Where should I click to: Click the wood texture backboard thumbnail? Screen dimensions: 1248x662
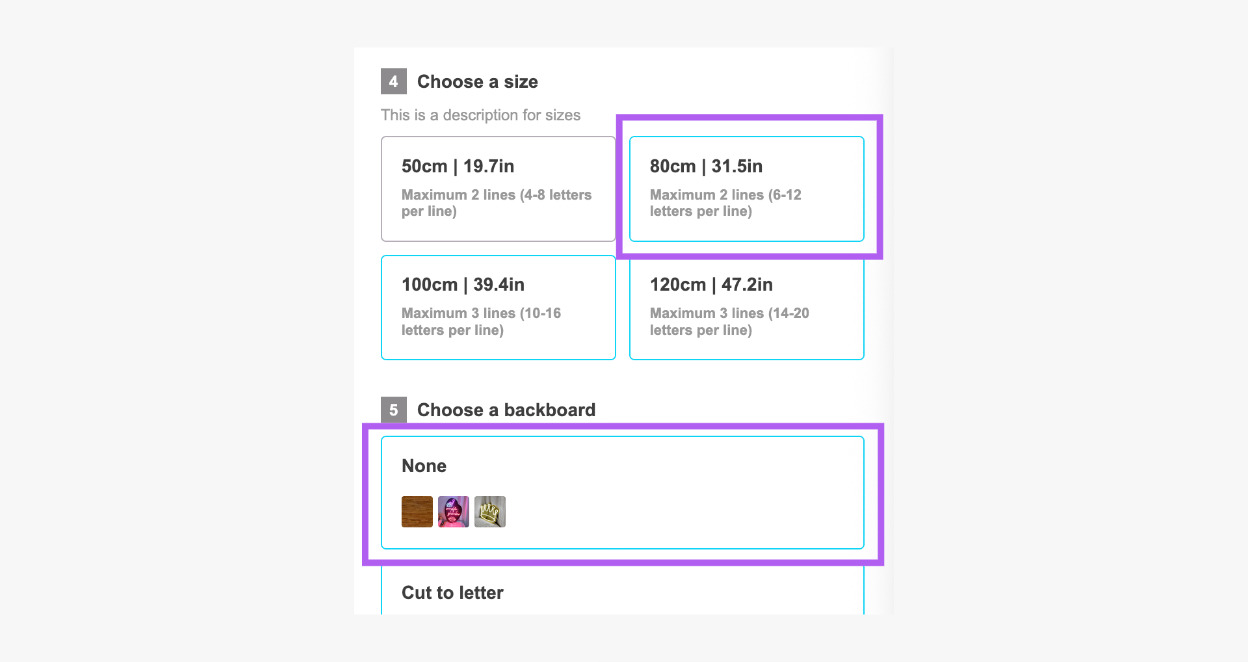coord(417,512)
